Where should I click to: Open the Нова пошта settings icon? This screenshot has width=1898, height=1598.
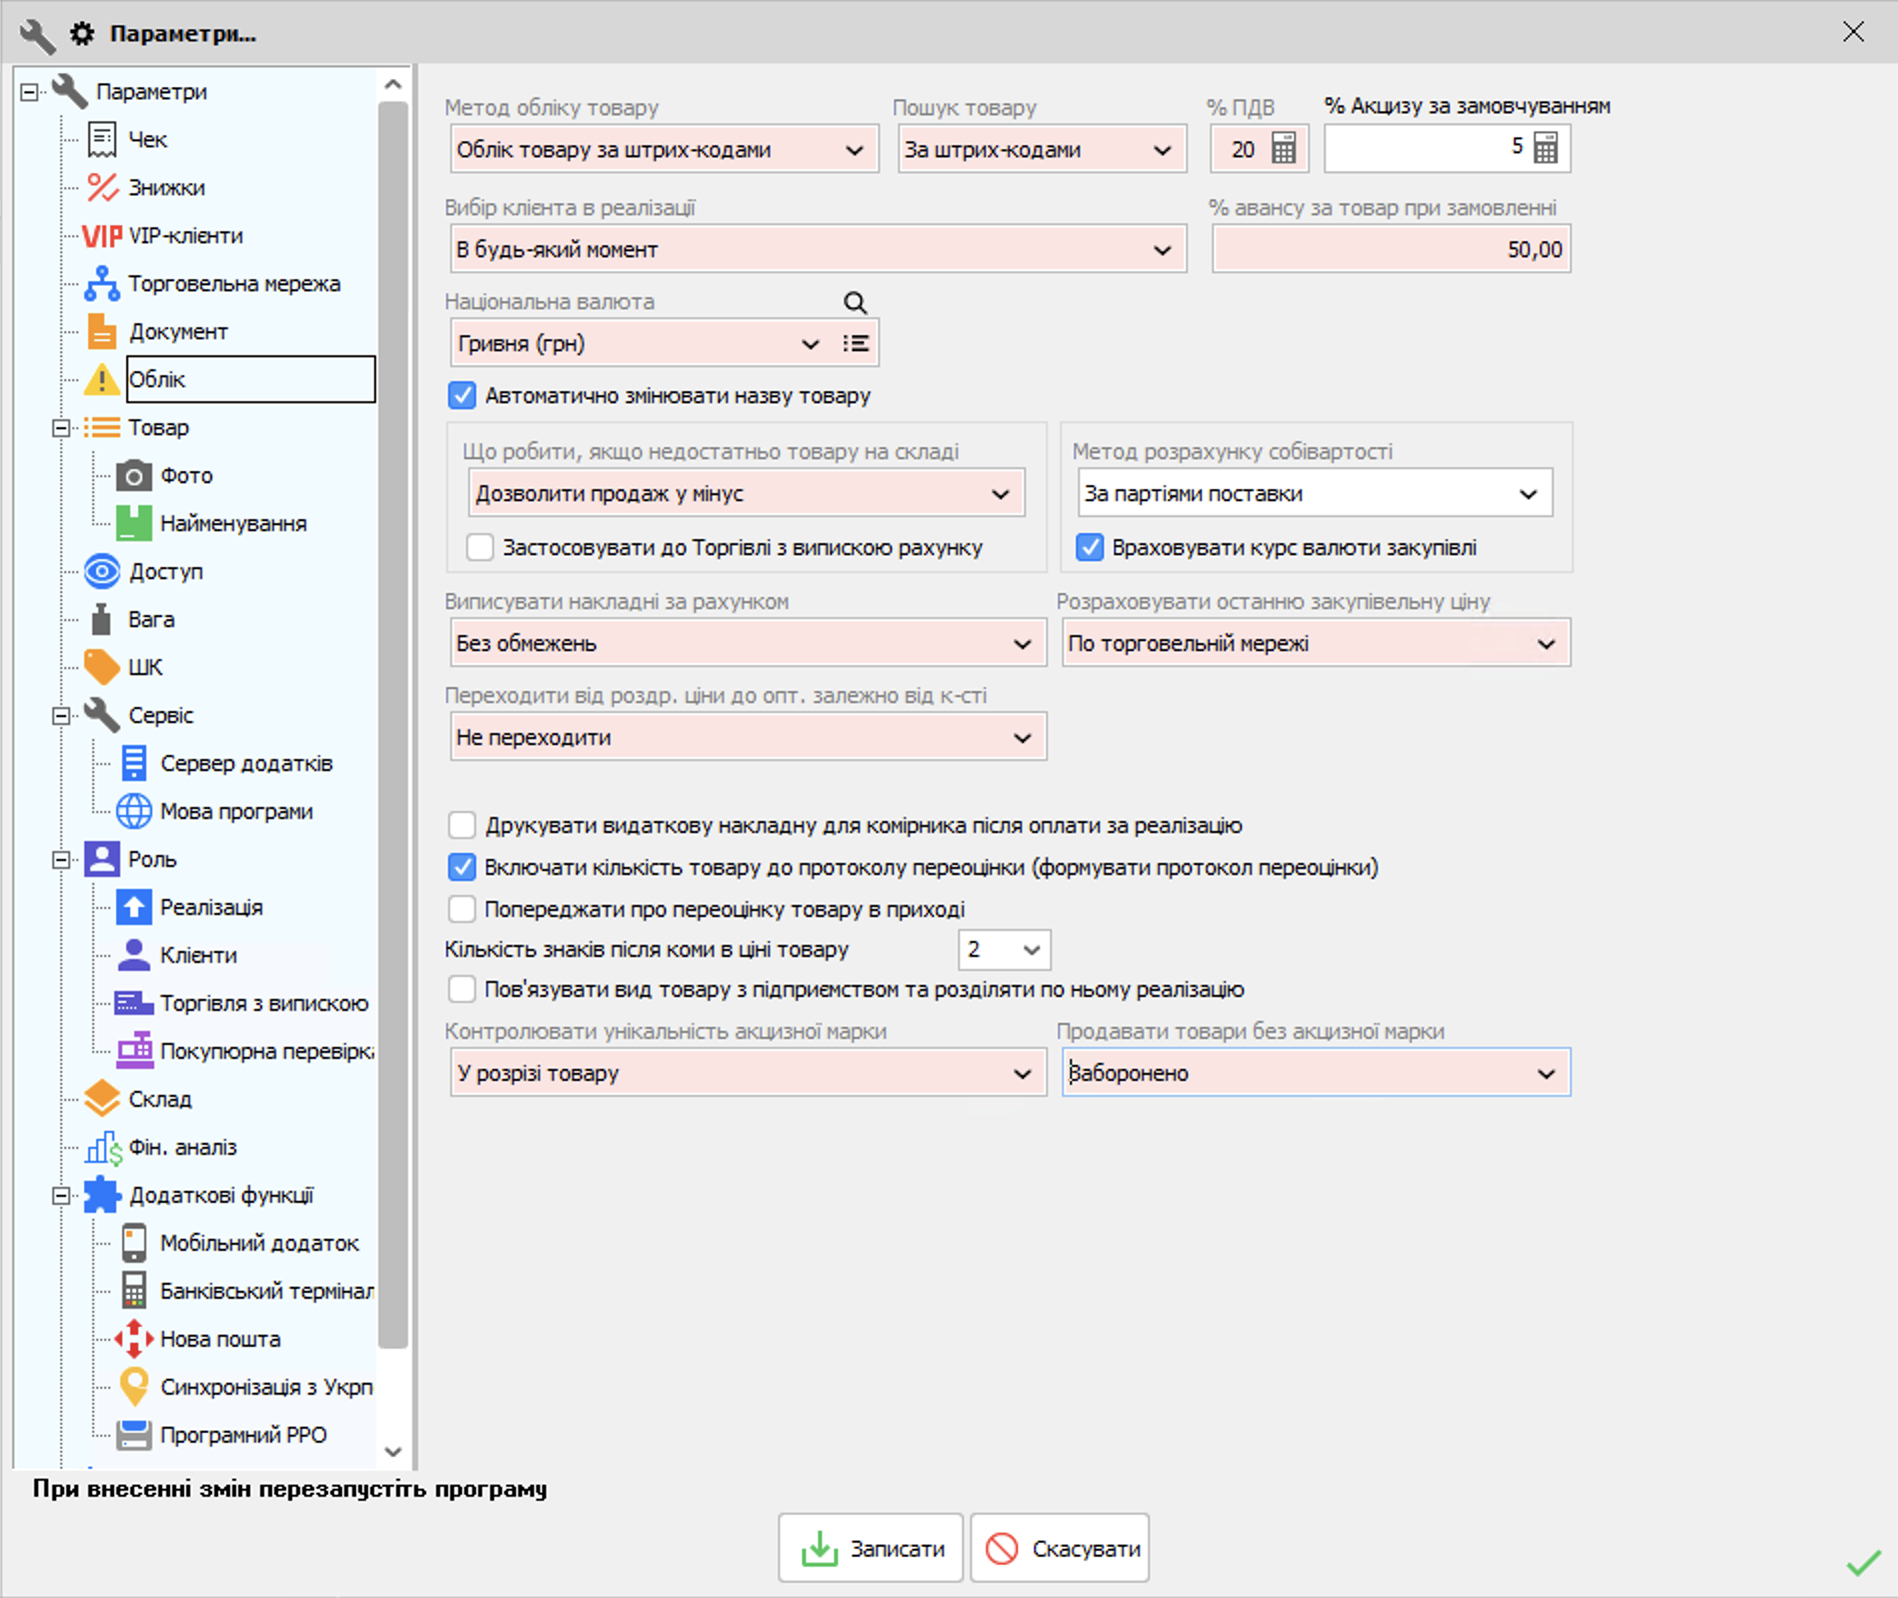[x=133, y=1339]
